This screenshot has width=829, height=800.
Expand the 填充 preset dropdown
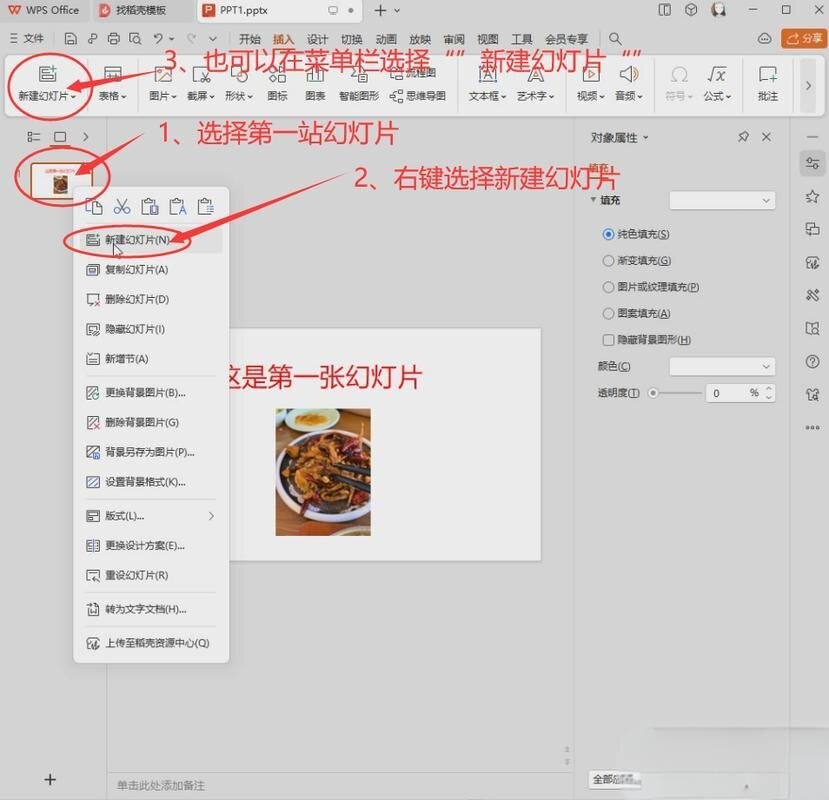[x=722, y=201]
